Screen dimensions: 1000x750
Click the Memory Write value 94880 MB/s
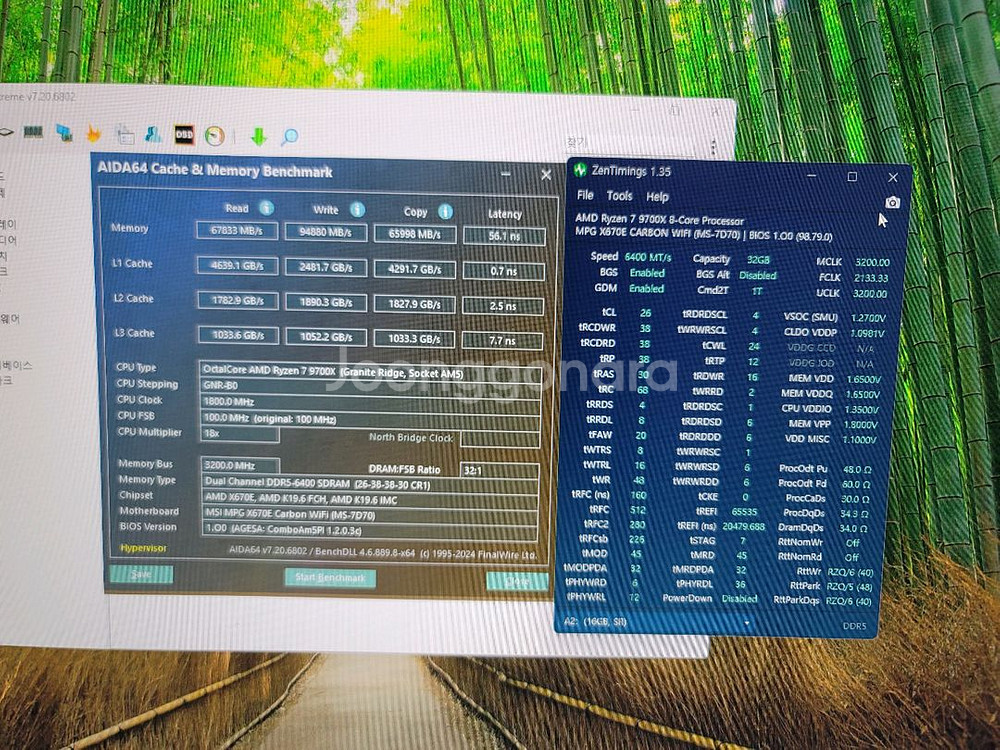click(325, 232)
